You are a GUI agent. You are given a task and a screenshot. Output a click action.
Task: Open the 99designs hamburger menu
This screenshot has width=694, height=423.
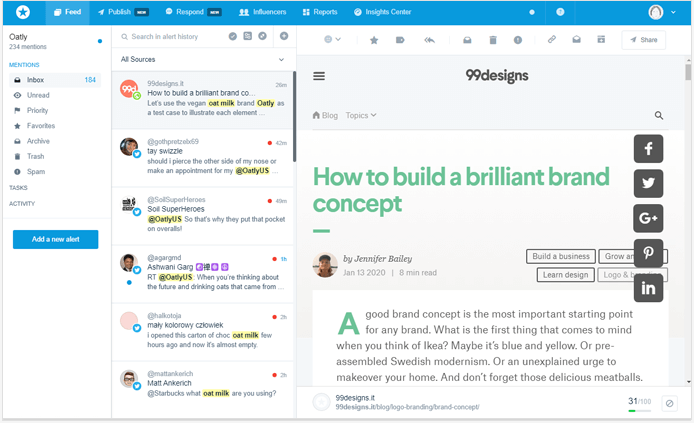319,76
